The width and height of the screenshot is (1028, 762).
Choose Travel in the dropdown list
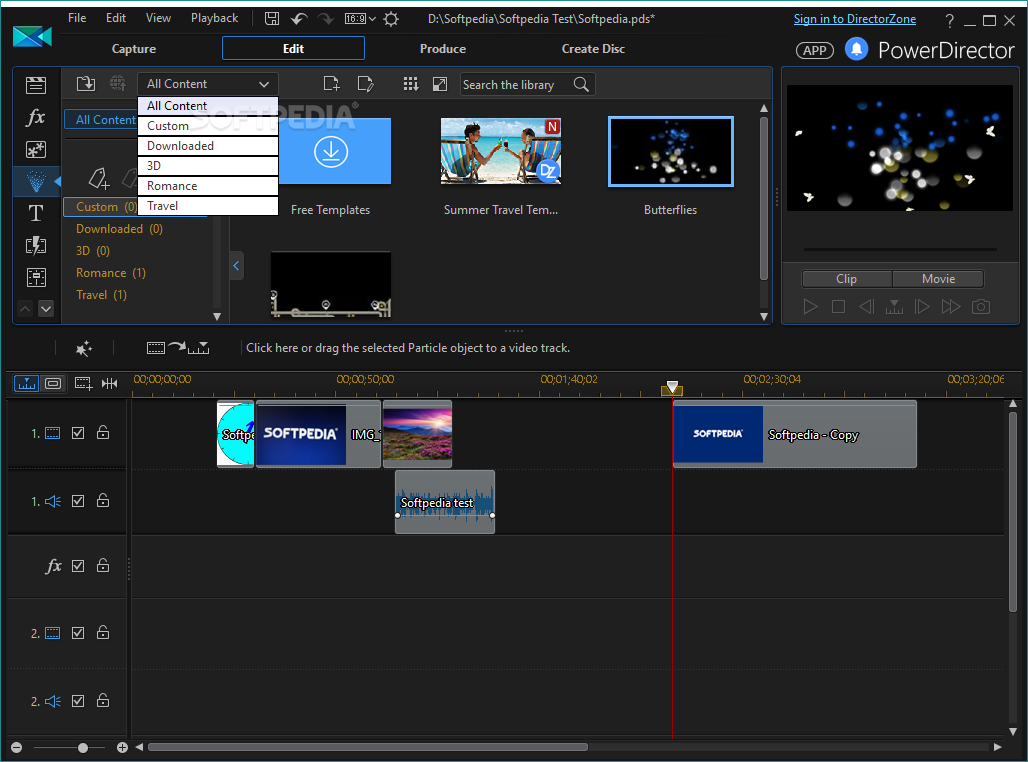pos(208,206)
